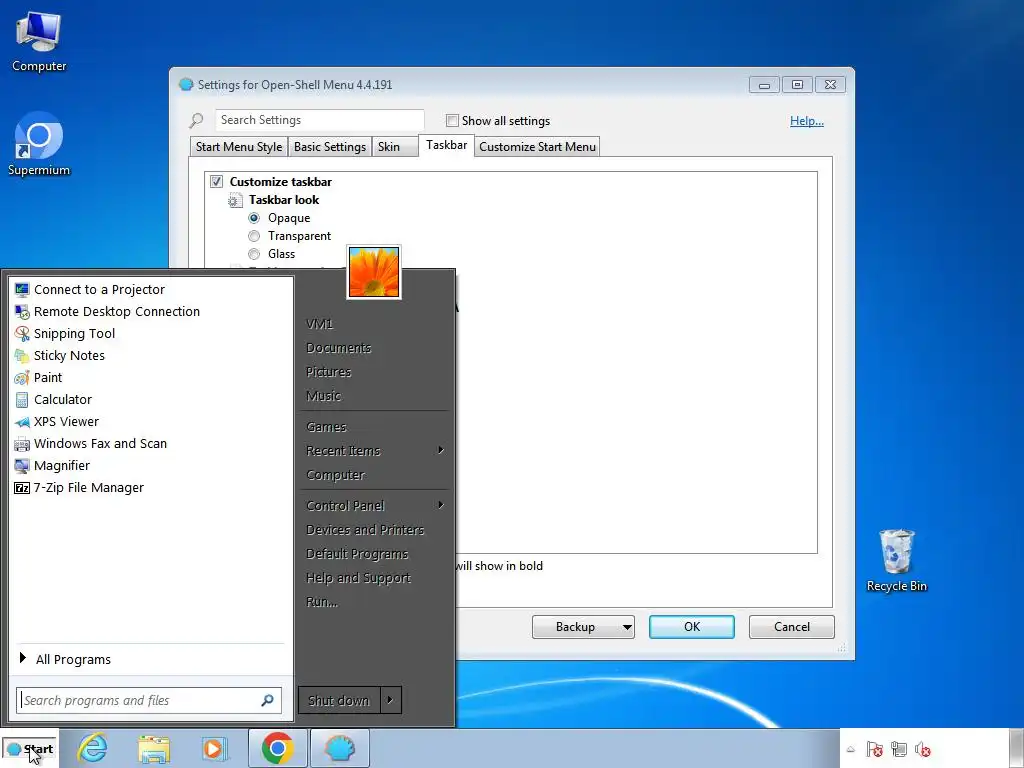Image resolution: width=1024 pixels, height=768 pixels.
Task: Click OK in settings dialog
Action: [x=692, y=627]
